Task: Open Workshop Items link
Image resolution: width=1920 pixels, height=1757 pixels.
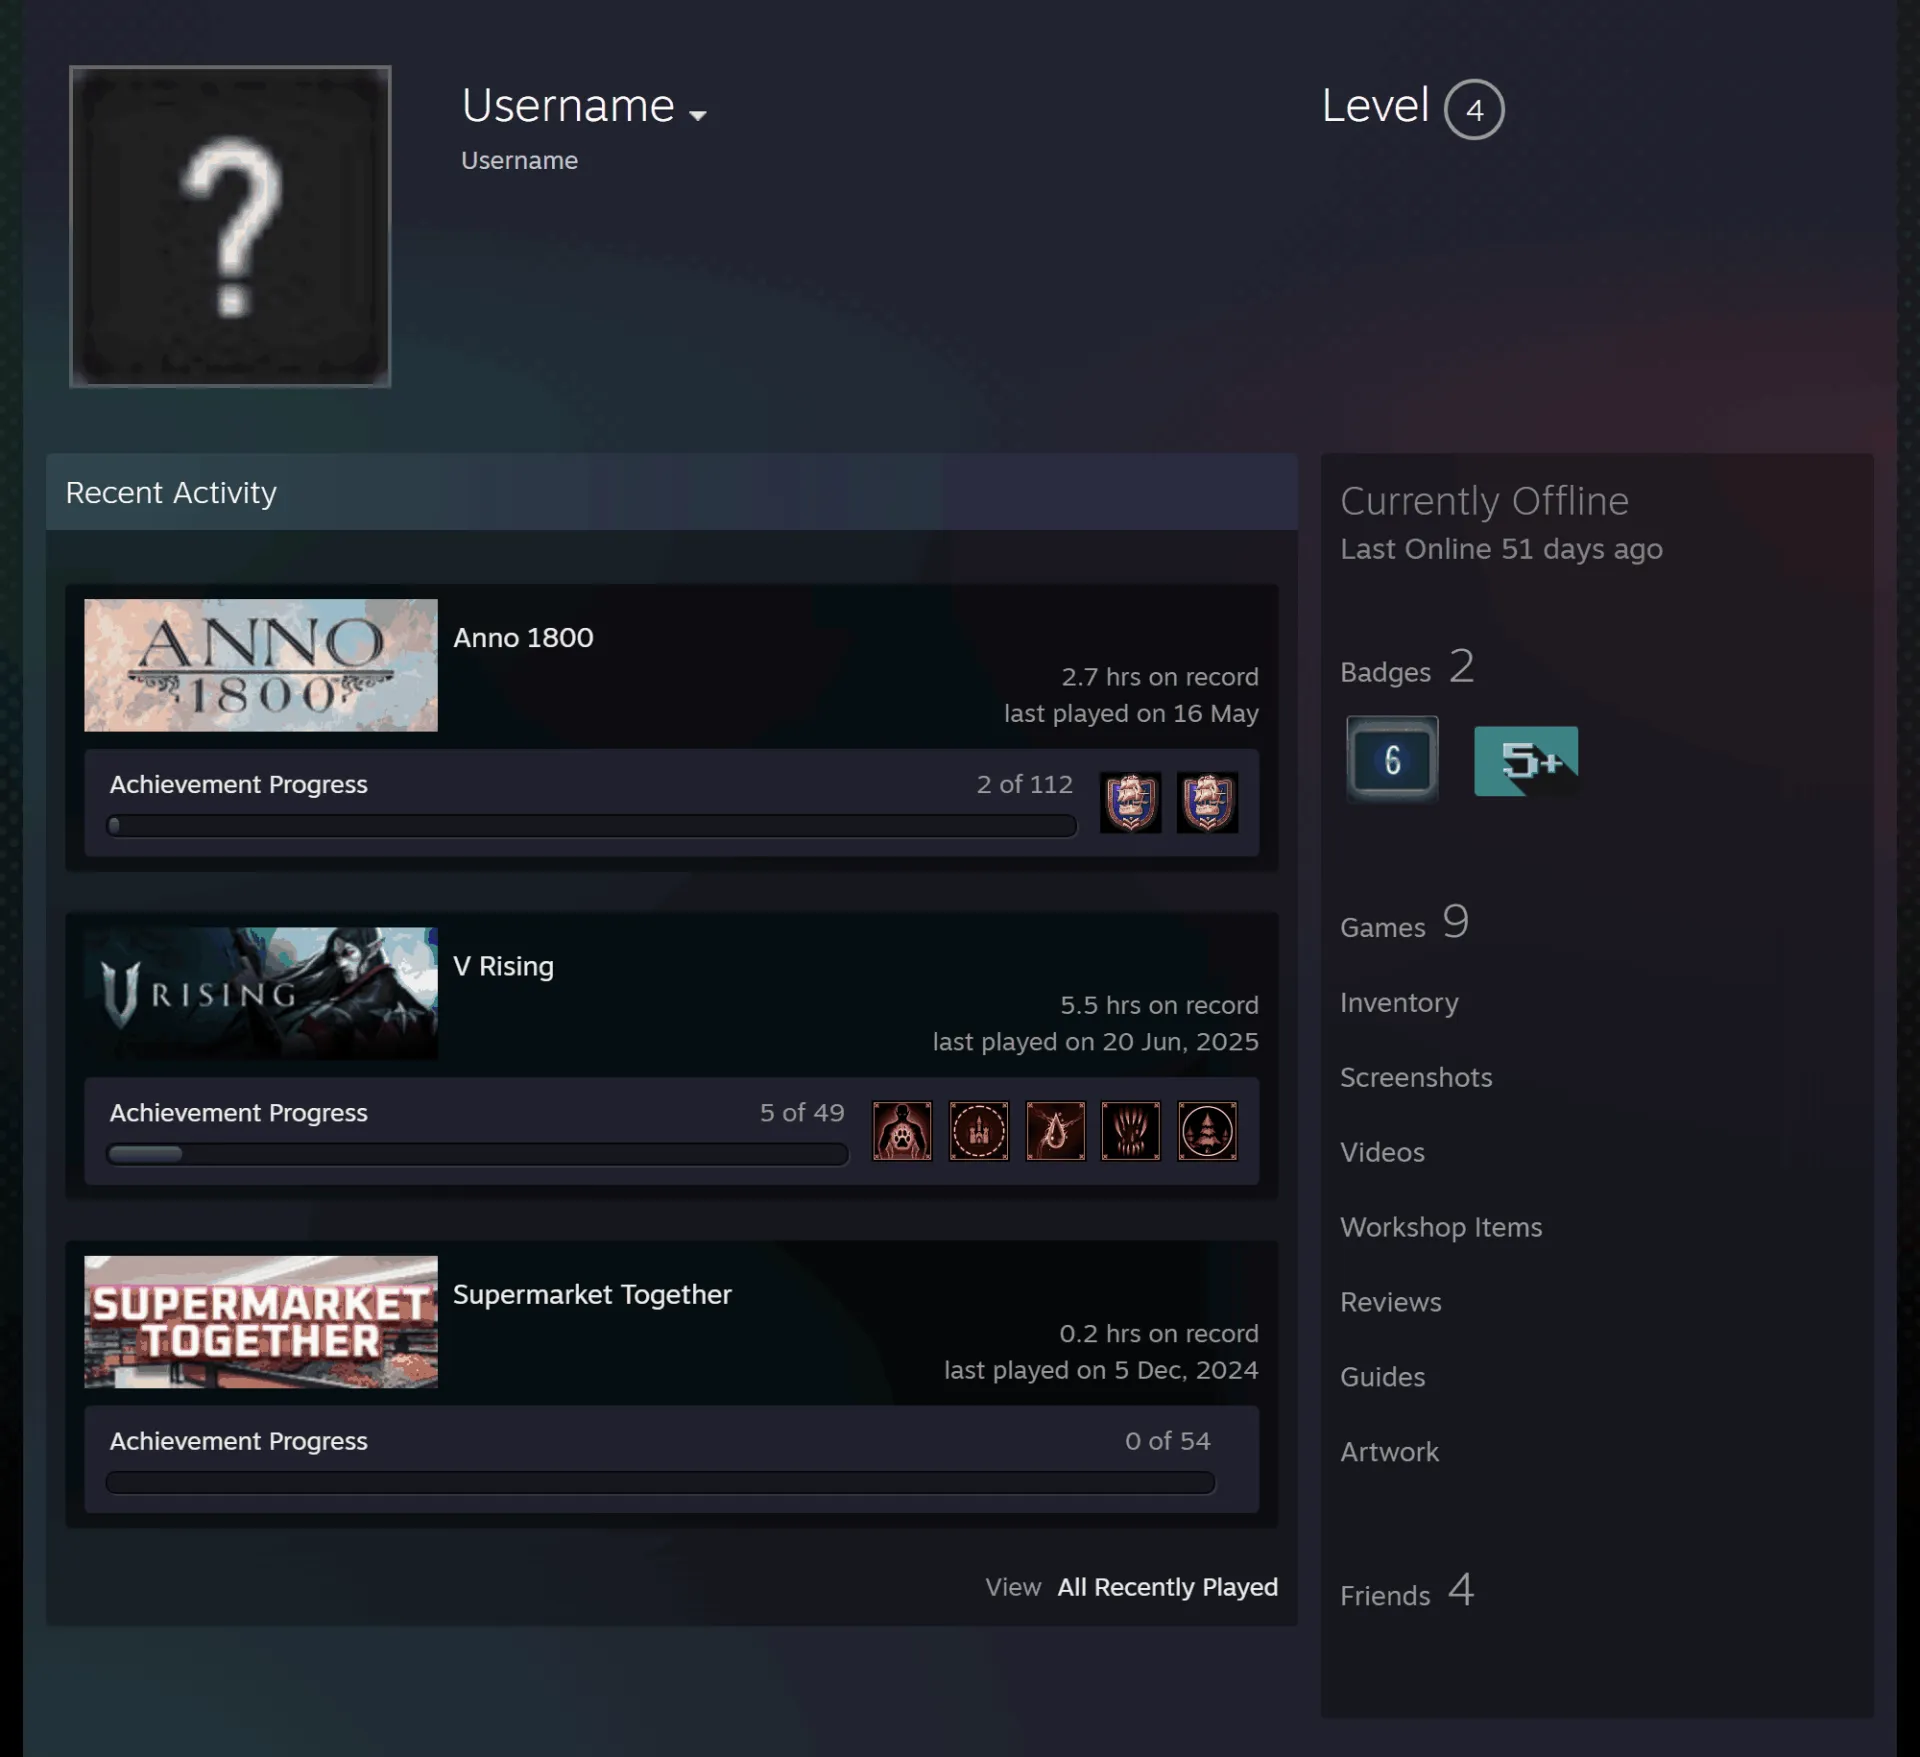Action: click(1441, 1227)
